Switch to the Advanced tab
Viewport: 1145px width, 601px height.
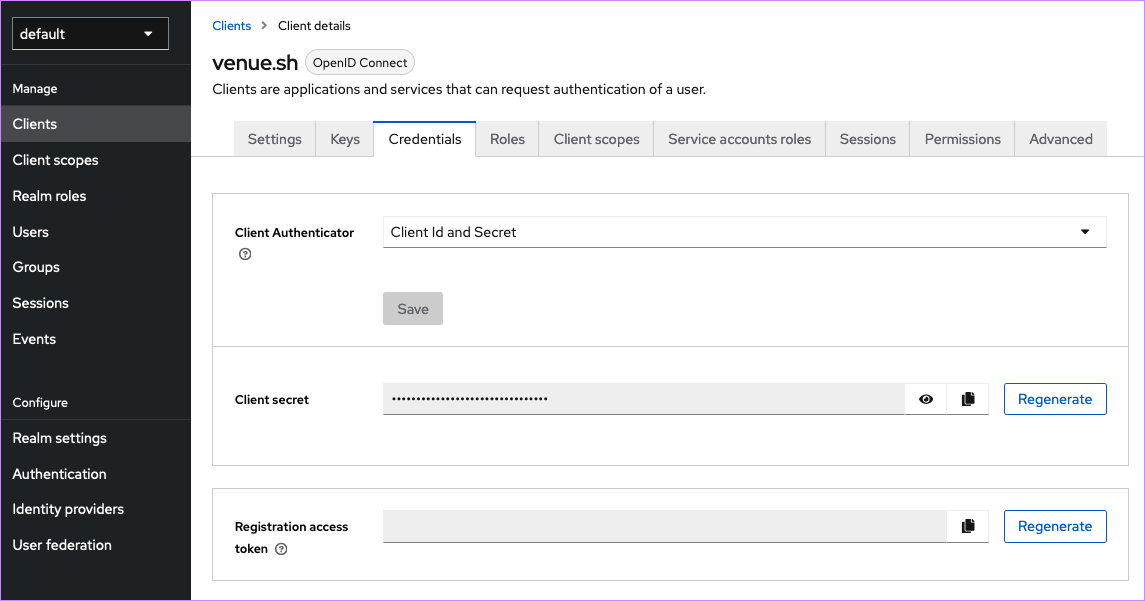pyautogui.click(x=1061, y=139)
